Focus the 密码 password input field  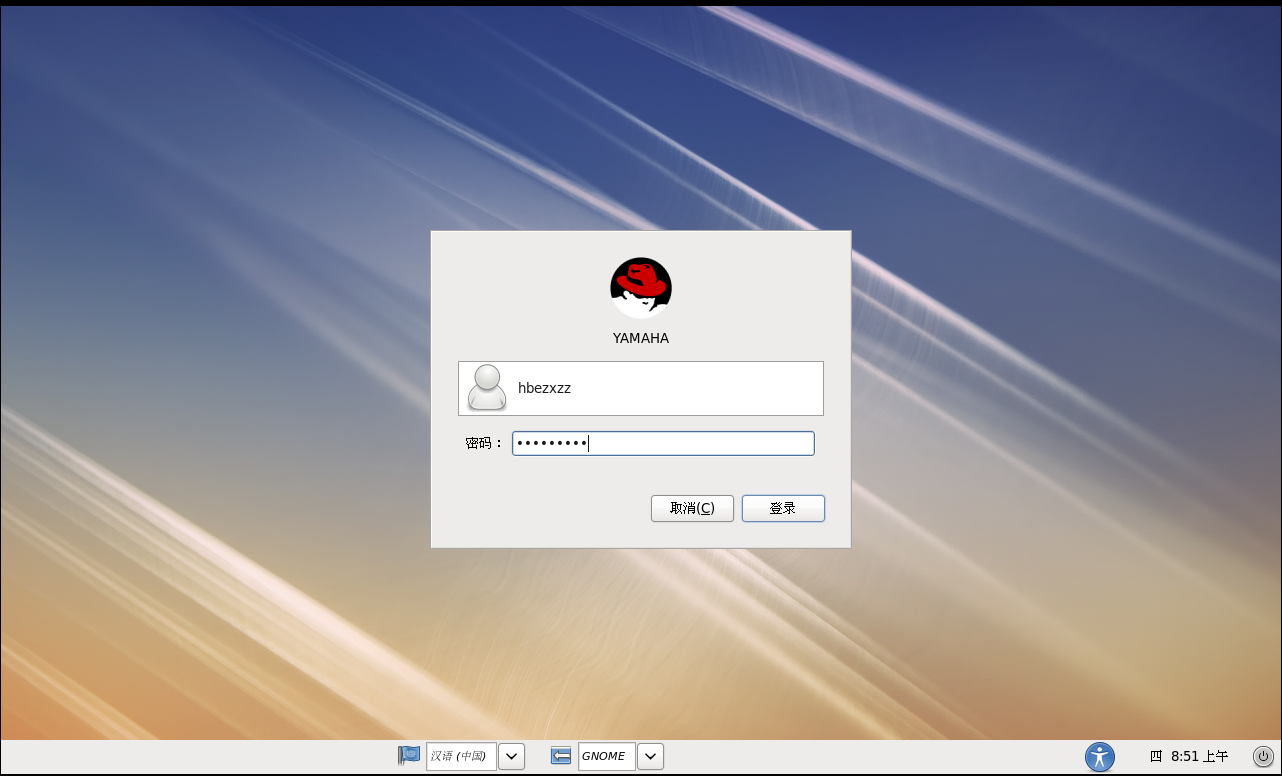click(x=663, y=443)
